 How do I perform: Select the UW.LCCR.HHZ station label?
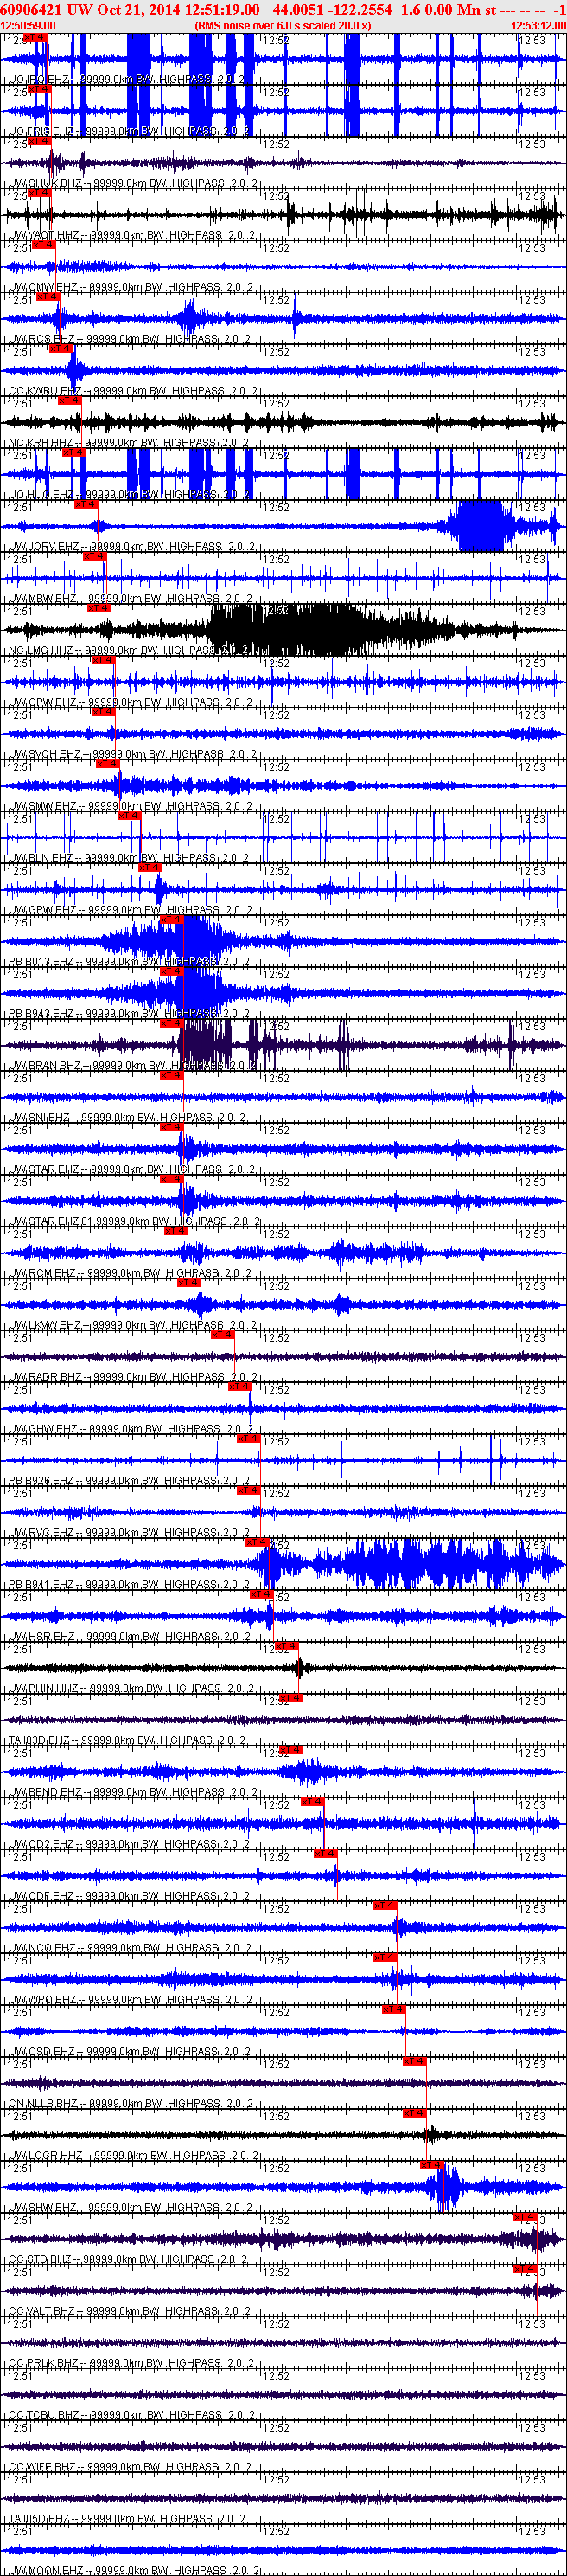46,2157
